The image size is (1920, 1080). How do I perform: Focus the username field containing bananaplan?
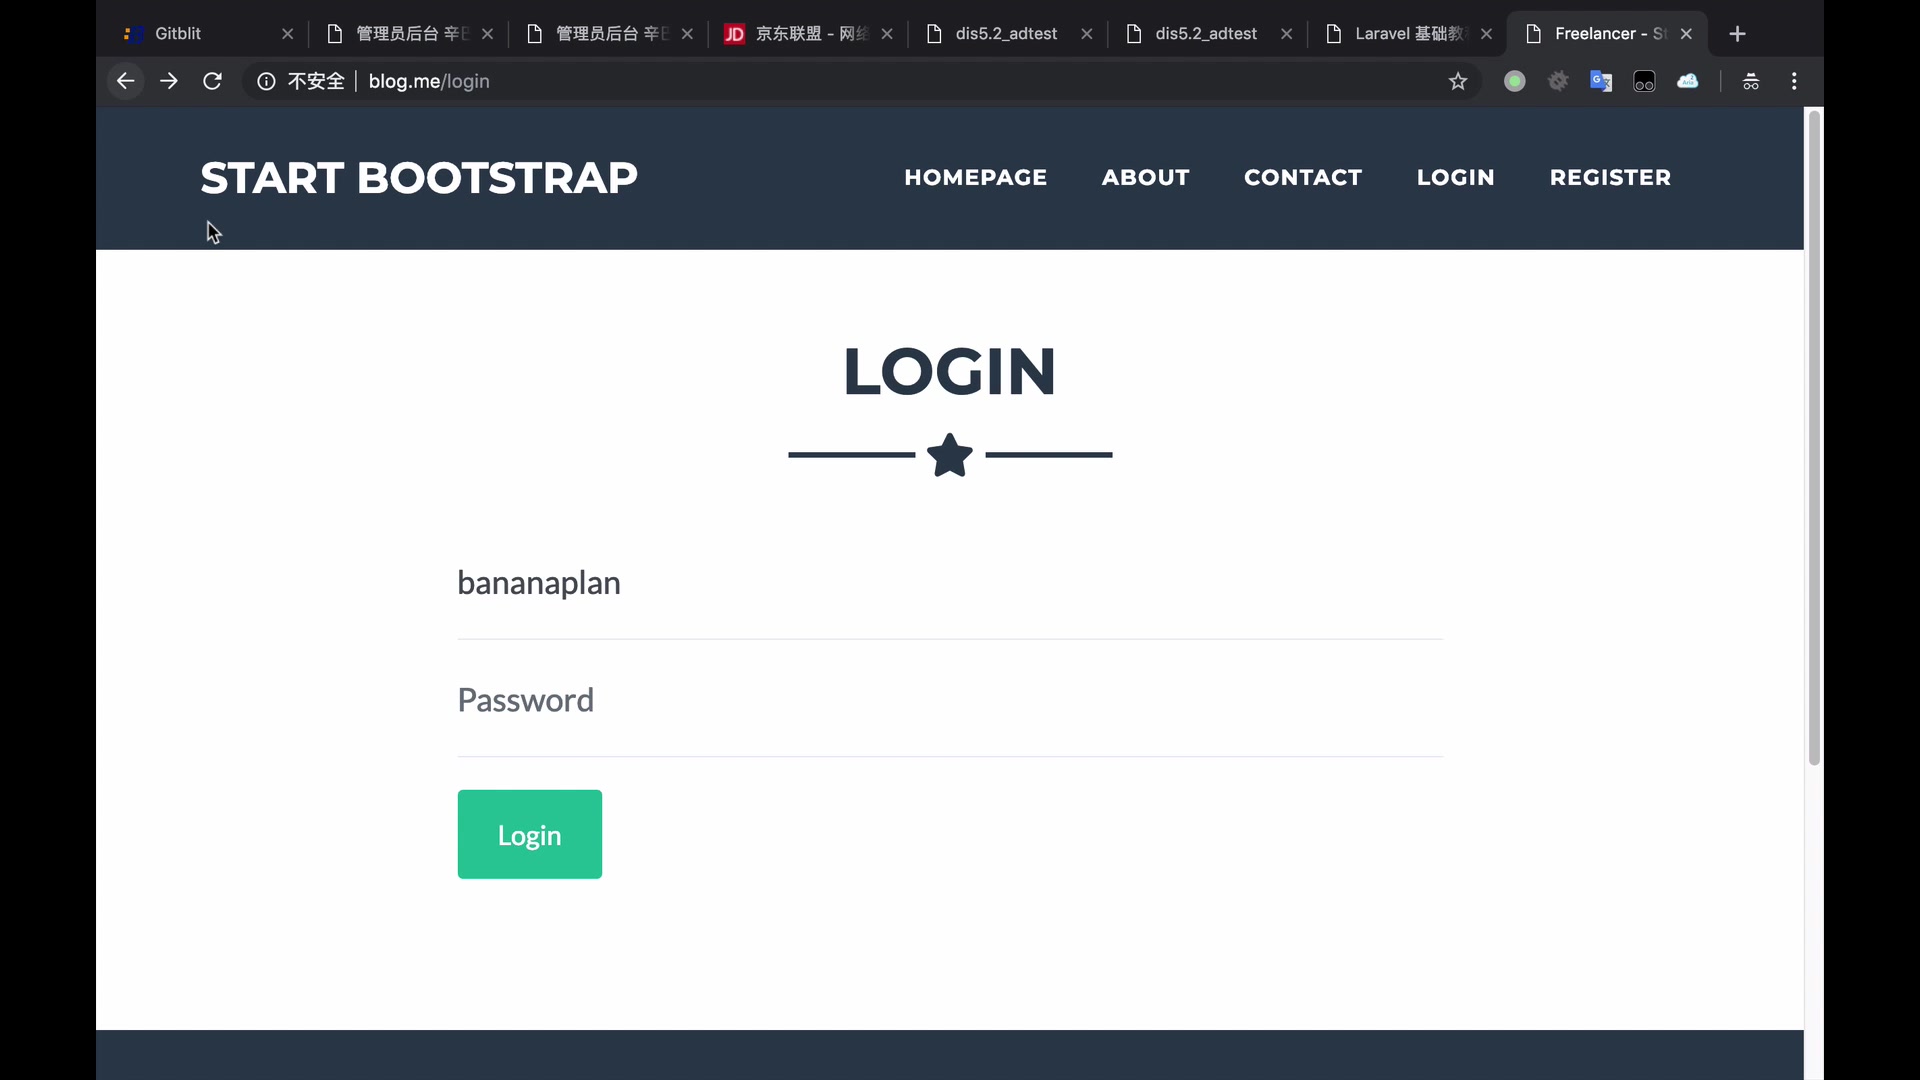pyautogui.click(x=950, y=583)
